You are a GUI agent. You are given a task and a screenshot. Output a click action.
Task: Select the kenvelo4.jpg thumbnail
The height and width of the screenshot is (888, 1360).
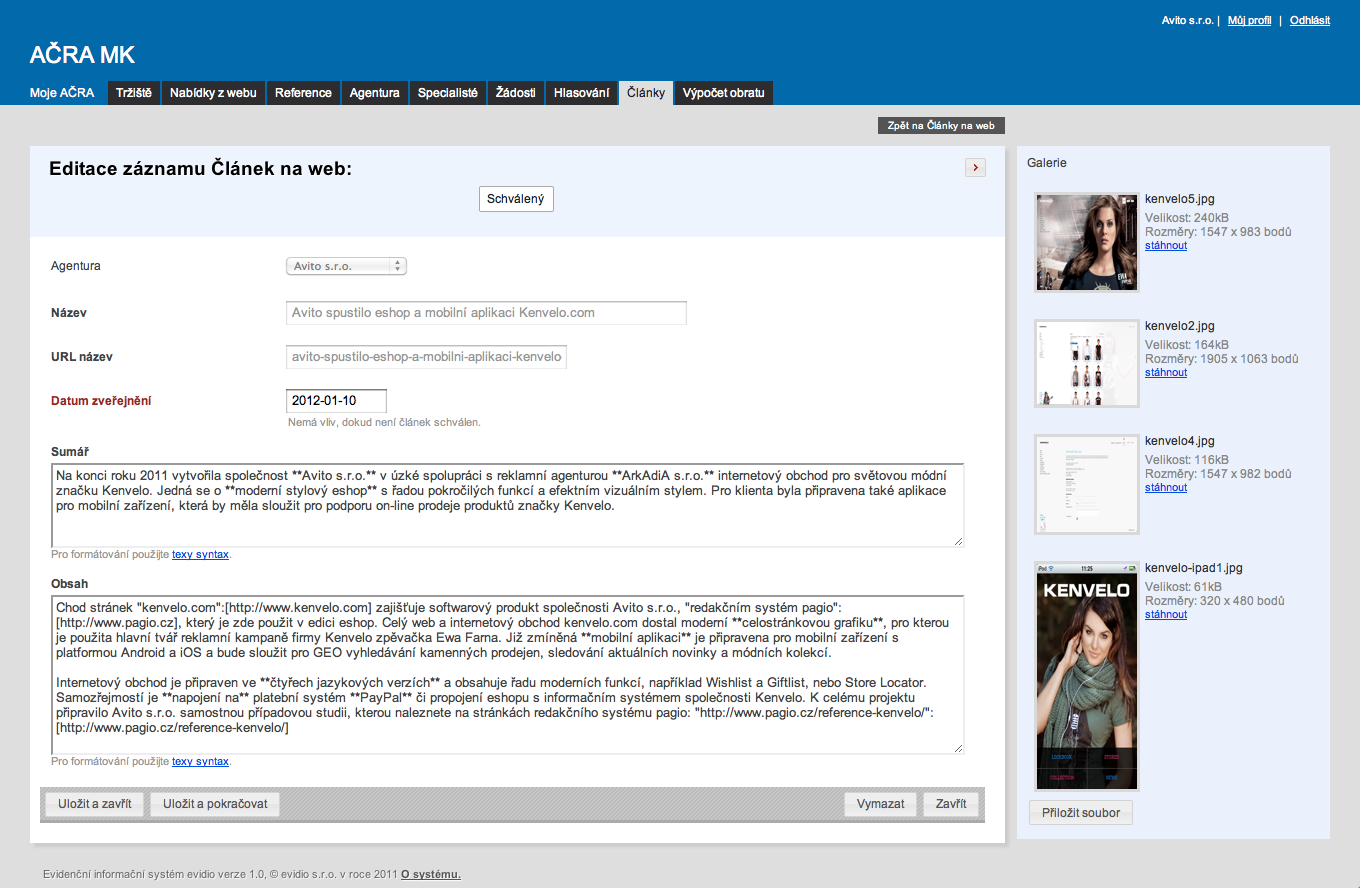(x=1087, y=485)
